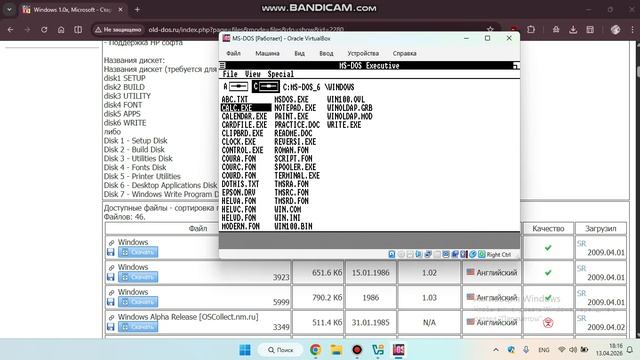Screen dimensions: 640x360
Task: Toggle browser split view icon
Action: point(78,29)
